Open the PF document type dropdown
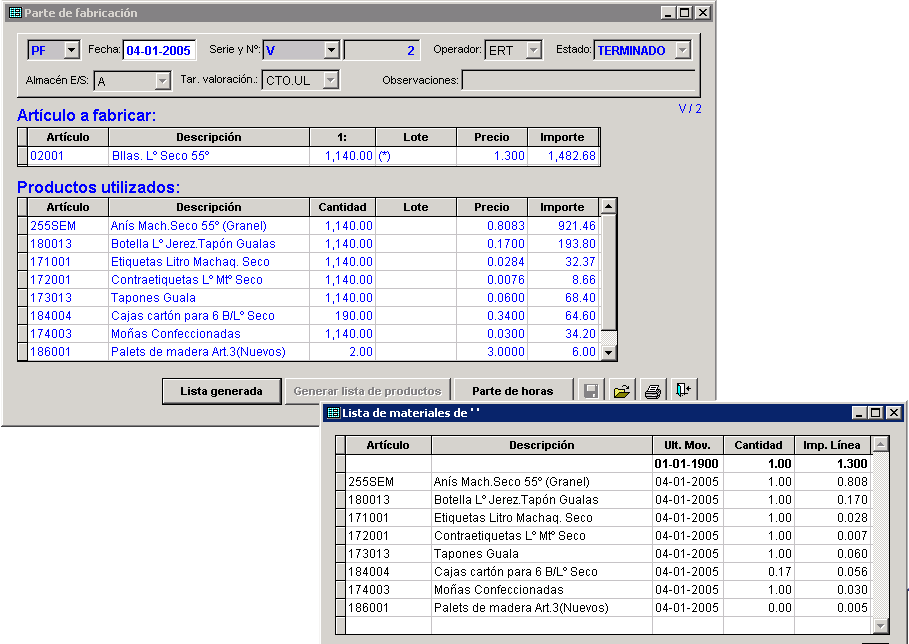The height and width of the screenshot is (644, 909). tap(72, 50)
